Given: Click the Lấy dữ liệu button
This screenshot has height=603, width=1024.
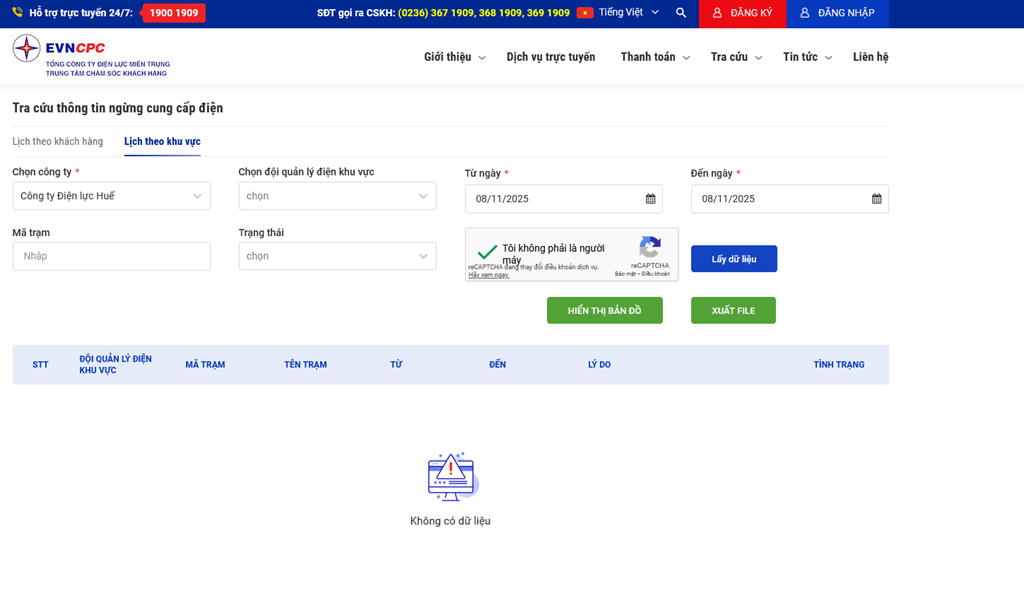Looking at the screenshot, I should [733, 259].
